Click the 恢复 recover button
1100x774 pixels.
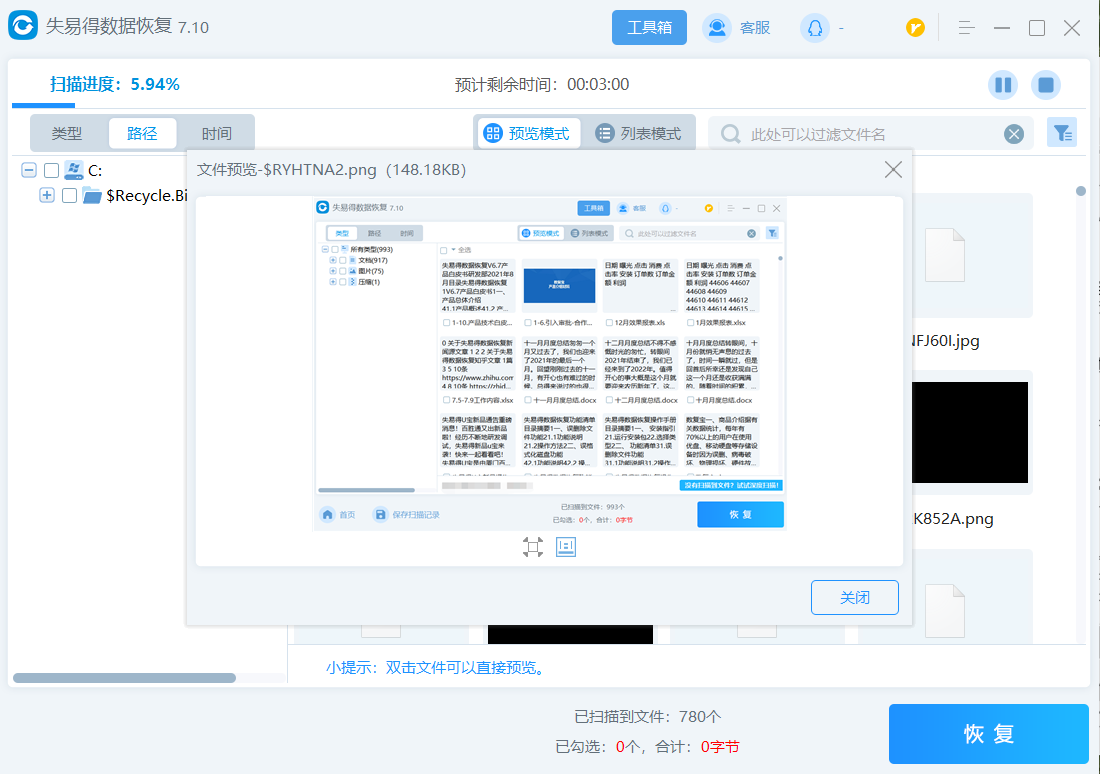point(988,734)
